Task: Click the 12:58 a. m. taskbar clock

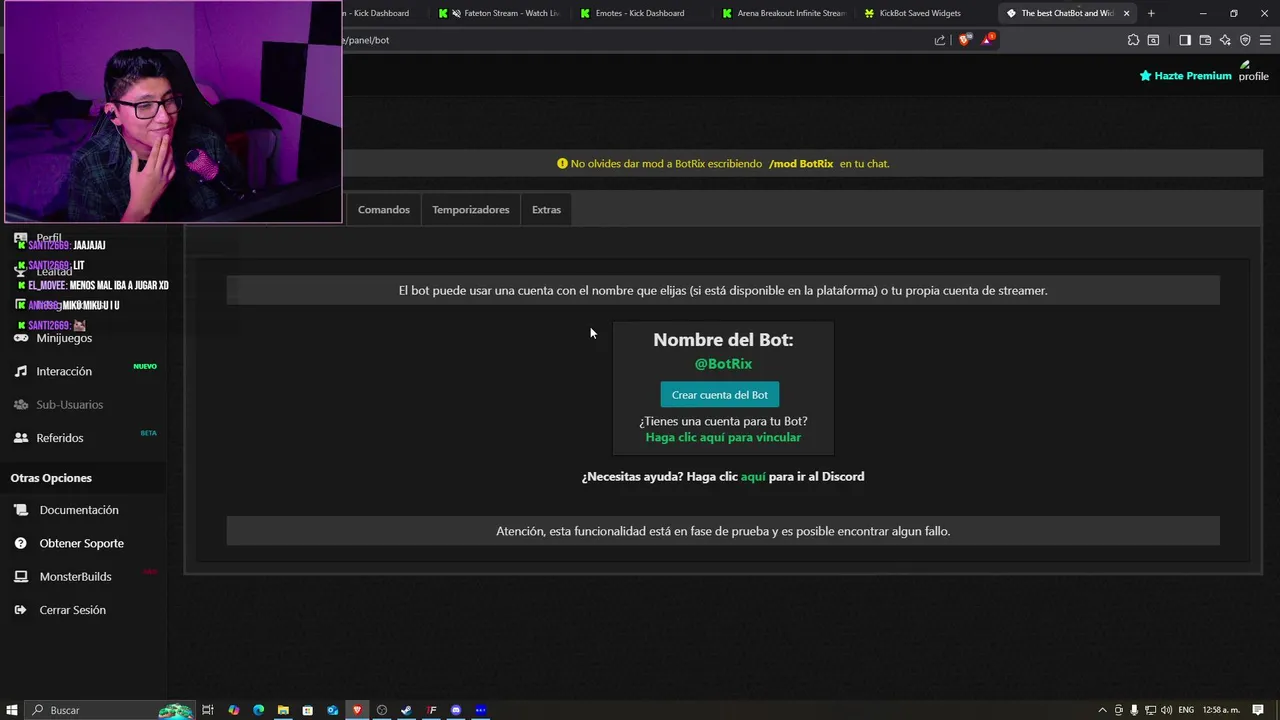Action: [x=1222, y=710]
